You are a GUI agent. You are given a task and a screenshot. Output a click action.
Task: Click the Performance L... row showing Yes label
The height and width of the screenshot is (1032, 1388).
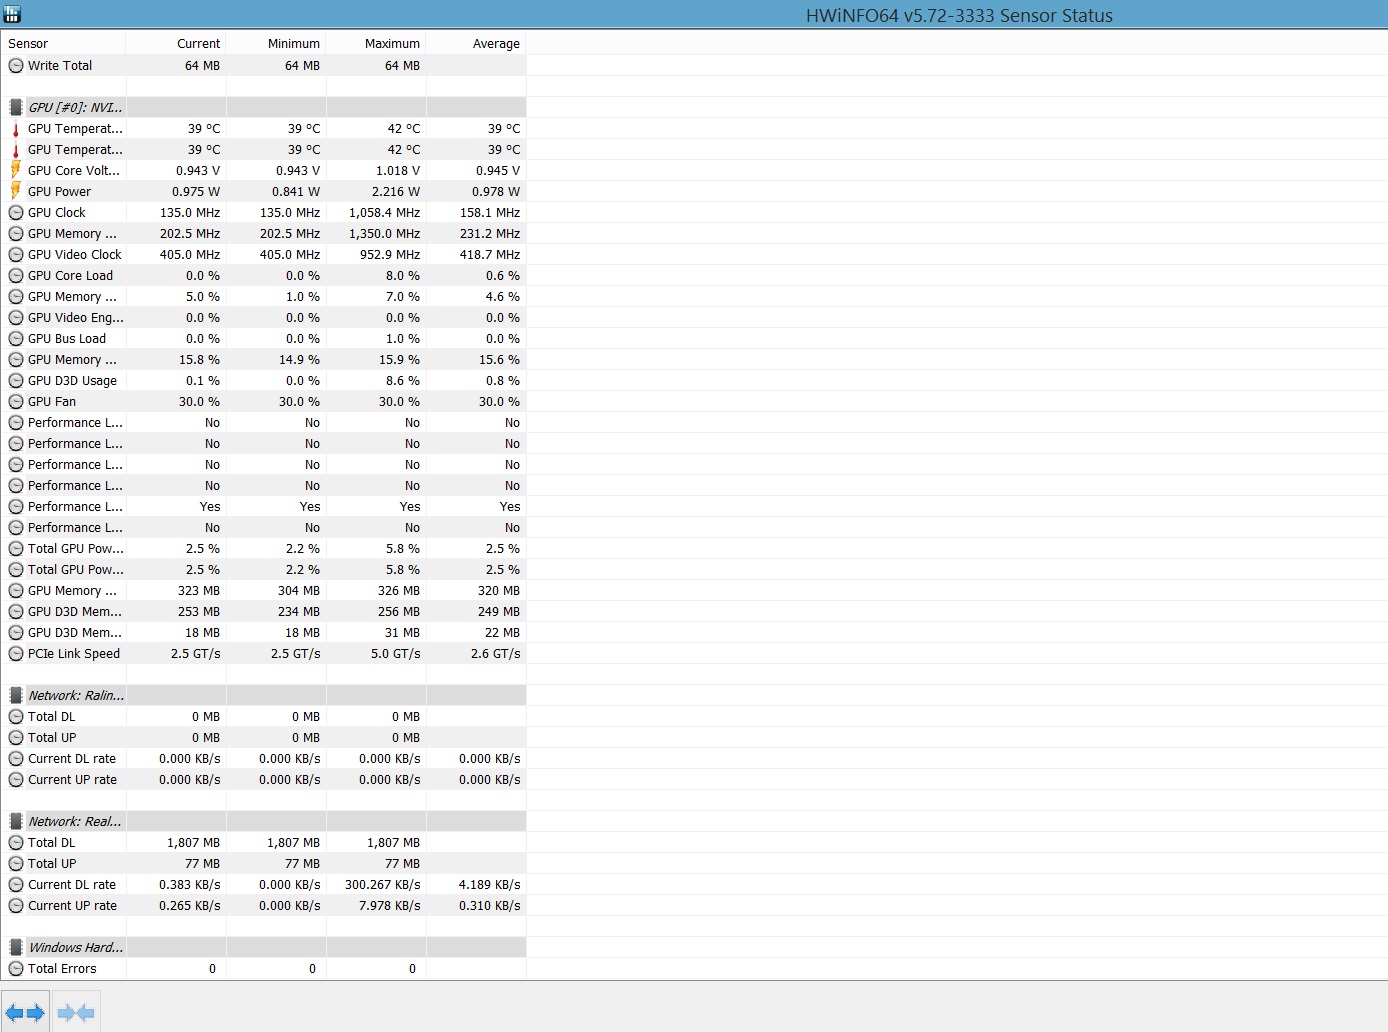(75, 507)
